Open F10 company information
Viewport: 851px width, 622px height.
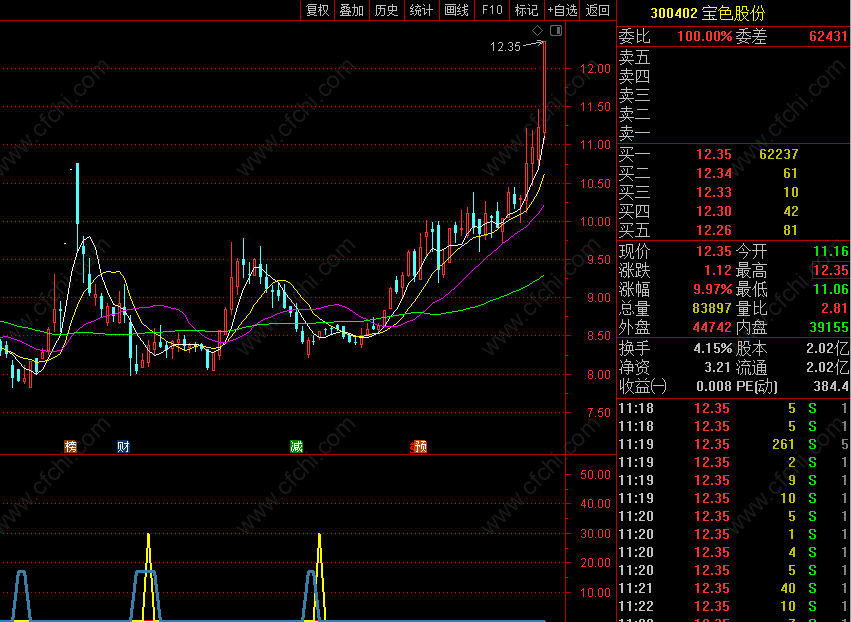point(492,10)
